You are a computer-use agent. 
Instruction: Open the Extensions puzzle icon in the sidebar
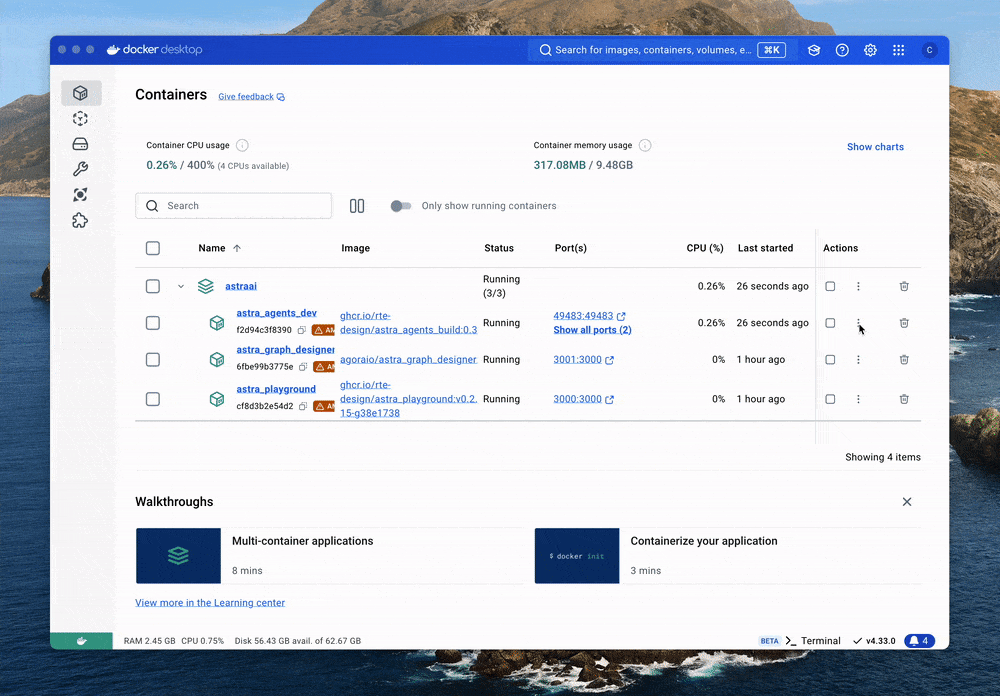pyautogui.click(x=80, y=221)
